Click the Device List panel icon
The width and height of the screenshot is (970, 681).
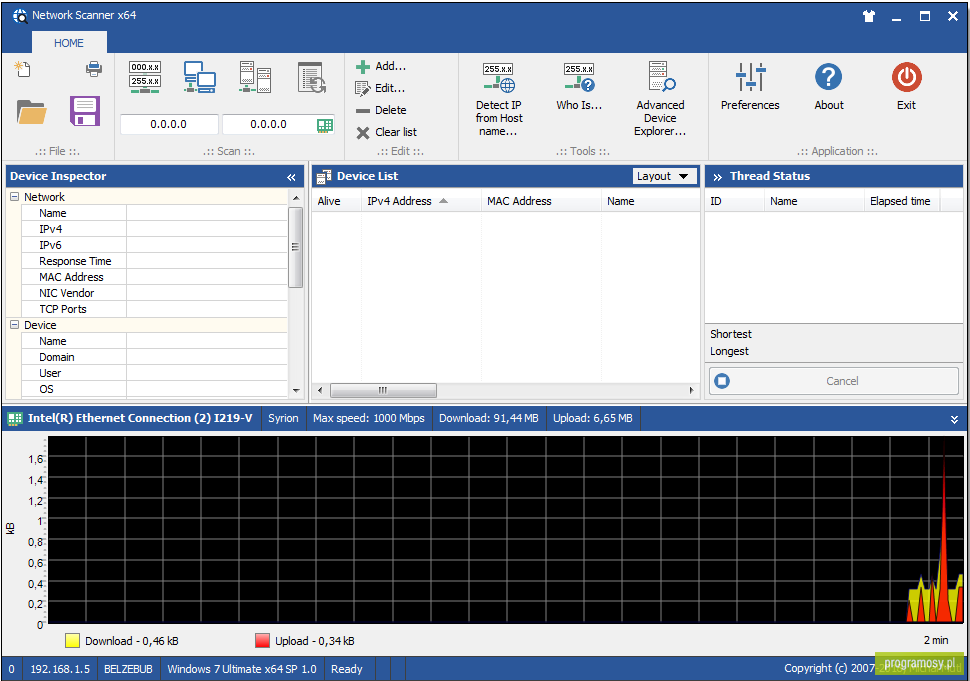[x=324, y=177]
